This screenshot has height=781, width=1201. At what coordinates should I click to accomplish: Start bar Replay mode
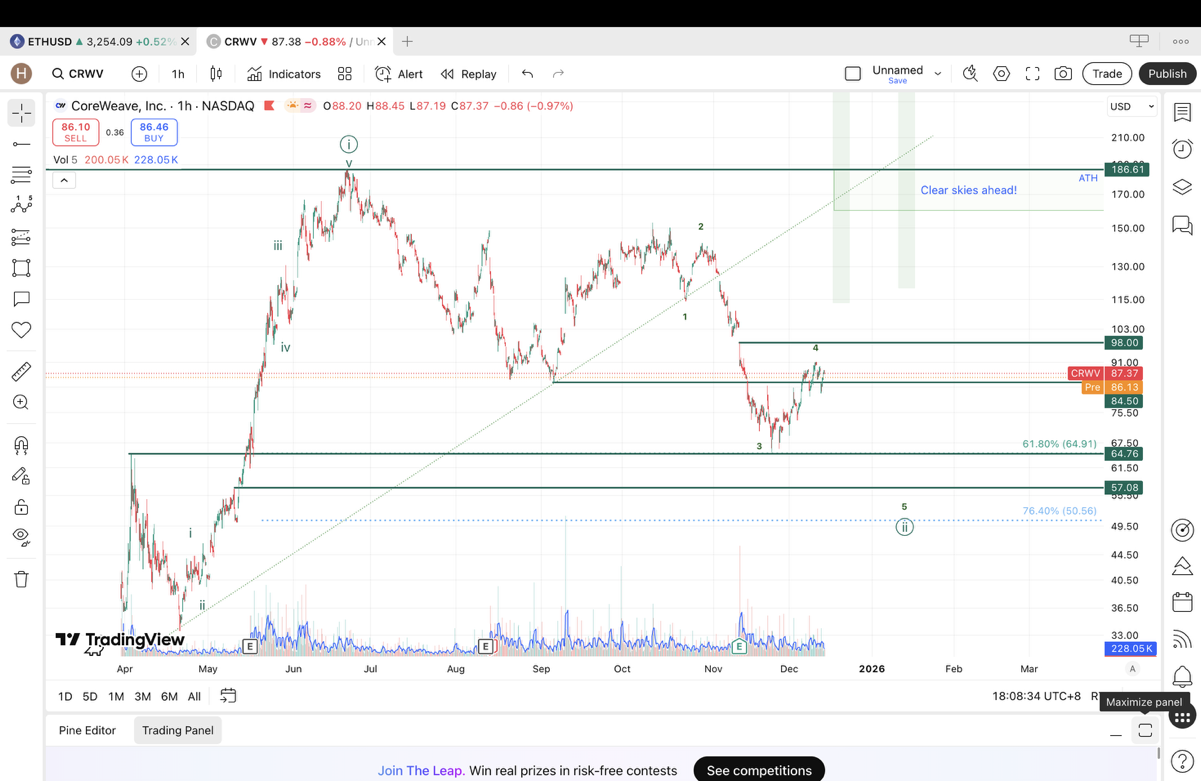(x=468, y=74)
